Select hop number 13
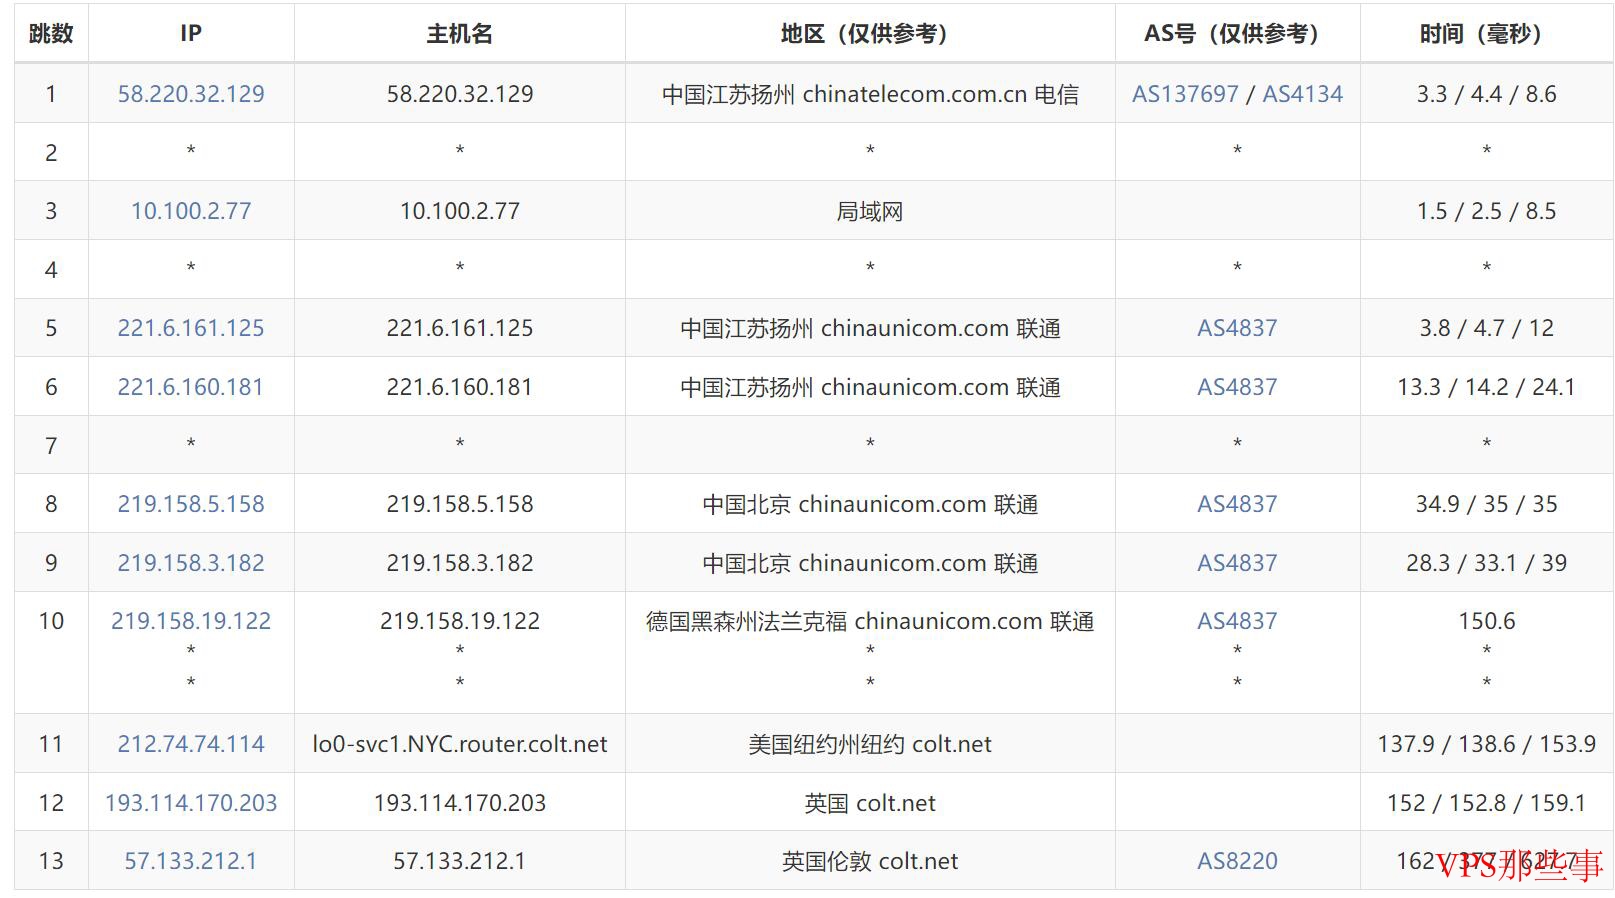 point(51,861)
